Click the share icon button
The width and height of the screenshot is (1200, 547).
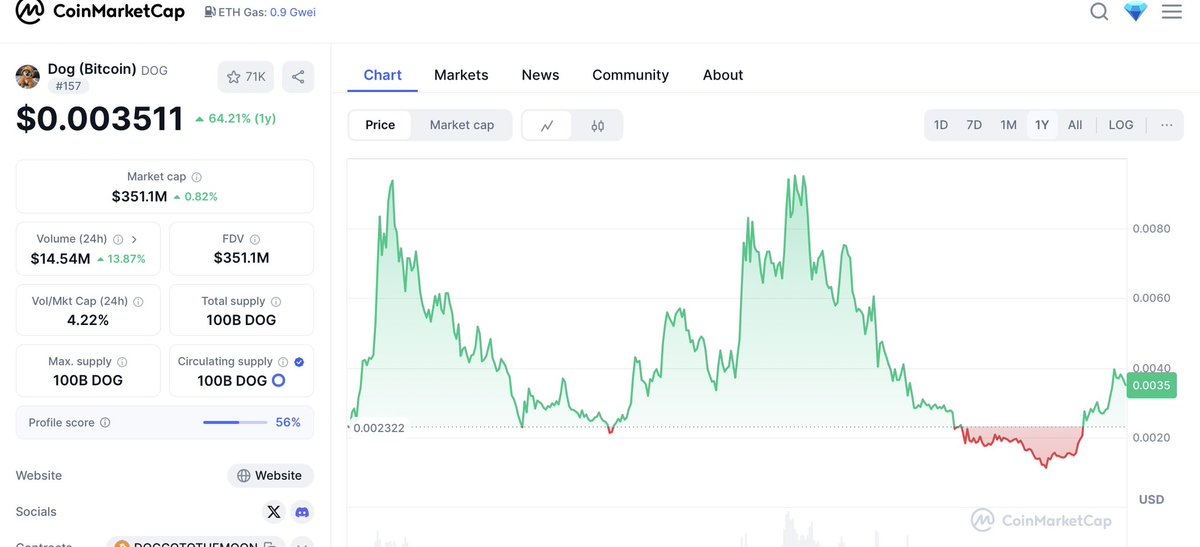298,77
